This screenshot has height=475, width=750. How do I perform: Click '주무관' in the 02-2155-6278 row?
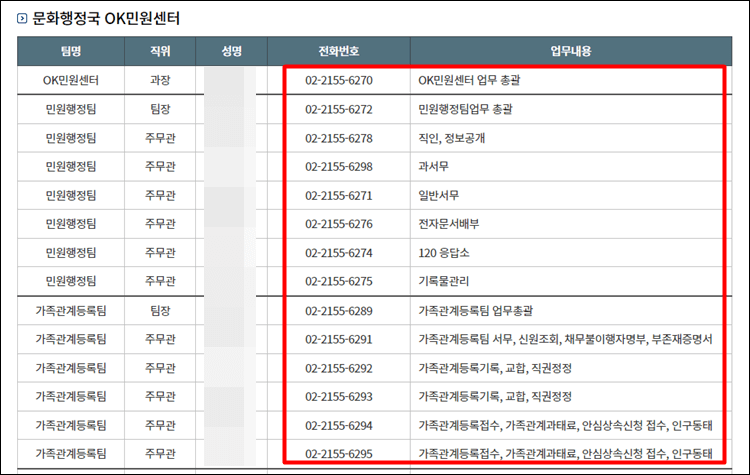160,139
